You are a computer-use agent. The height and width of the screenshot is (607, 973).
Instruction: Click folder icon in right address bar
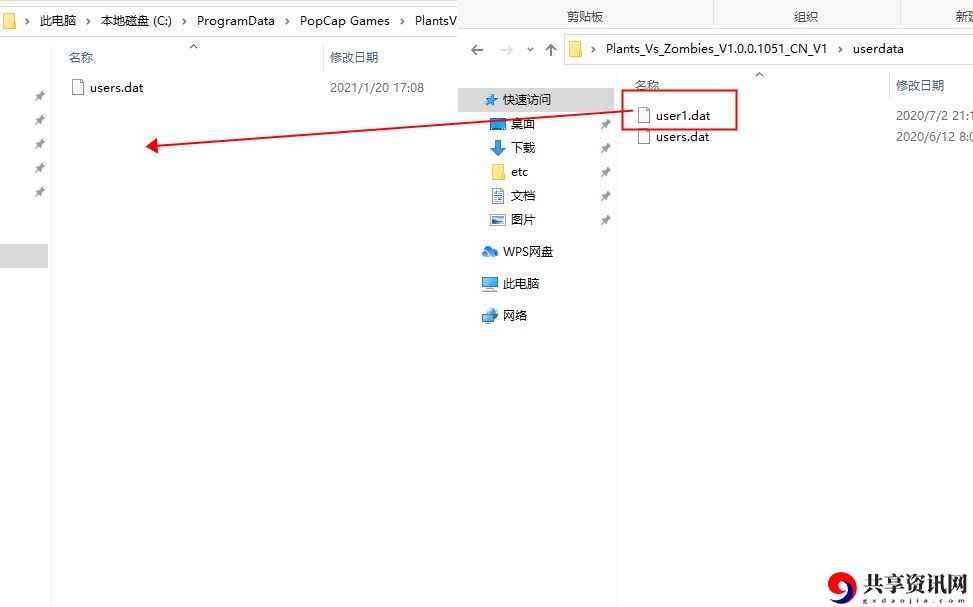pyautogui.click(x=575, y=48)
